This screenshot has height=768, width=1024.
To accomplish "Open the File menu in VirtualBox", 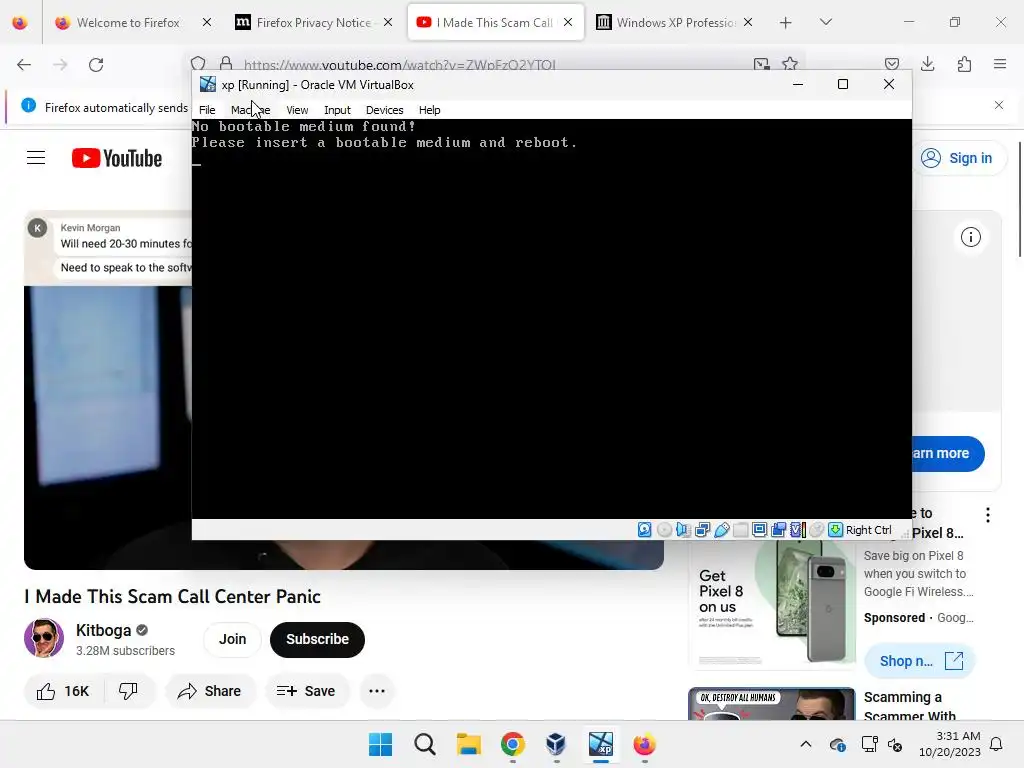I will tap(207, 110).
